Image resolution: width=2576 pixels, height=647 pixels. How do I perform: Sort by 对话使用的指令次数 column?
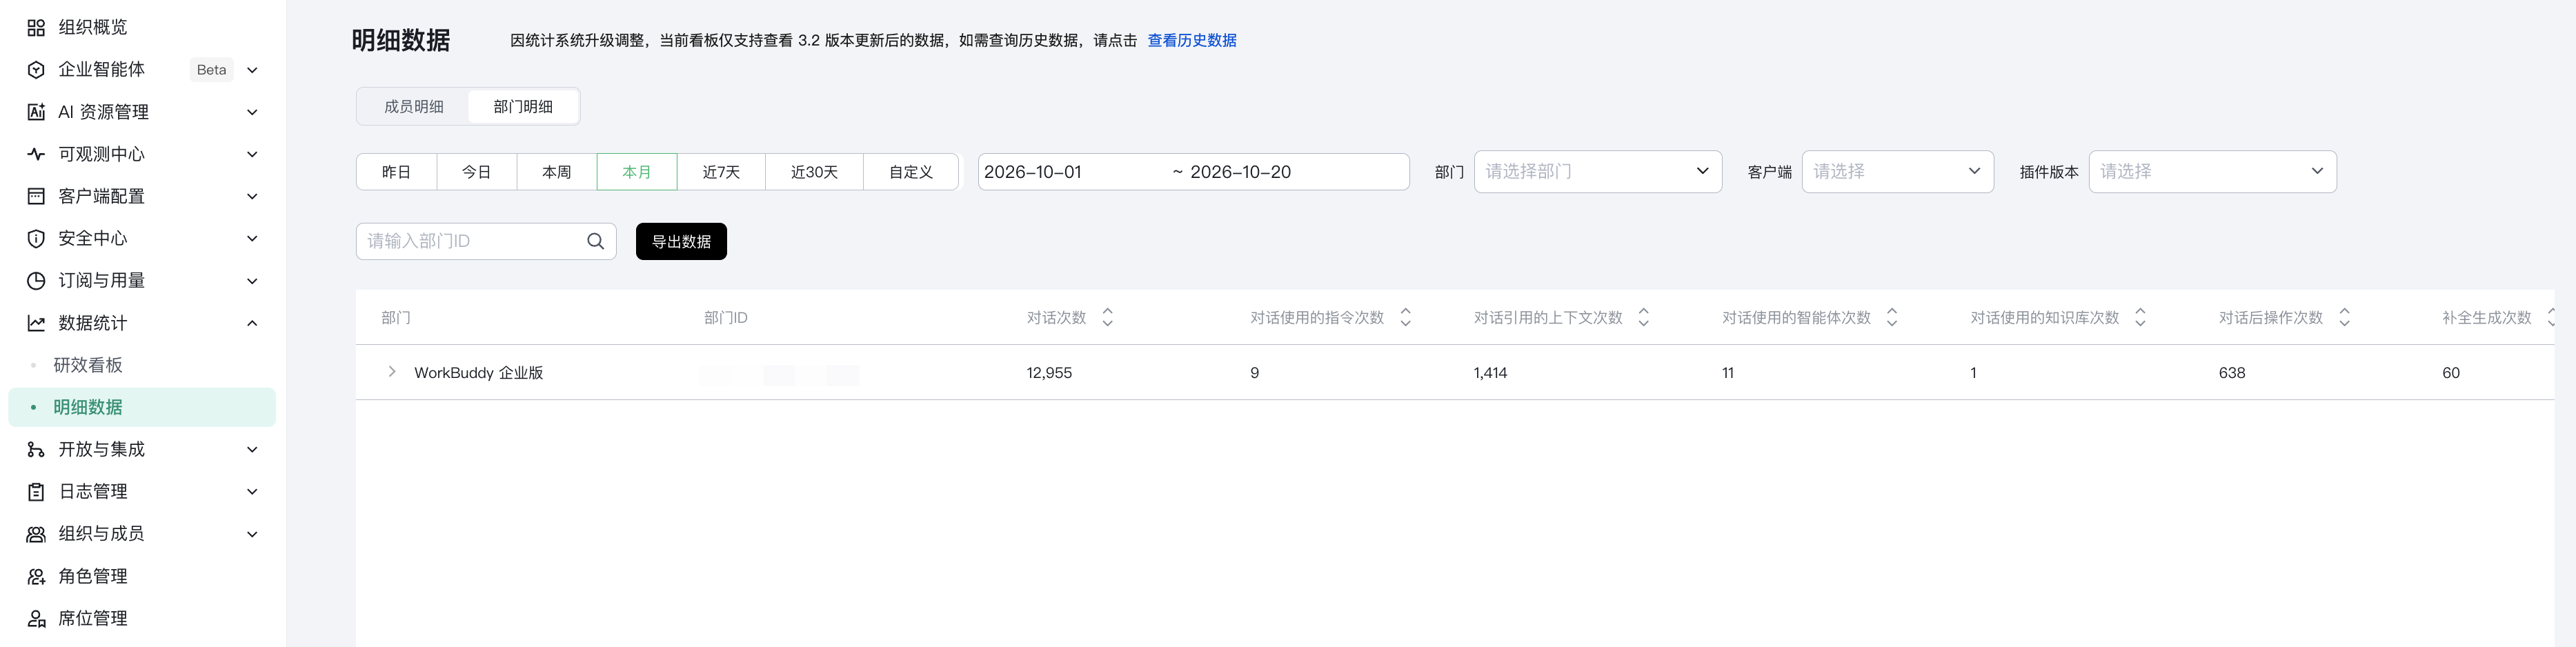tap(1405, 317)
